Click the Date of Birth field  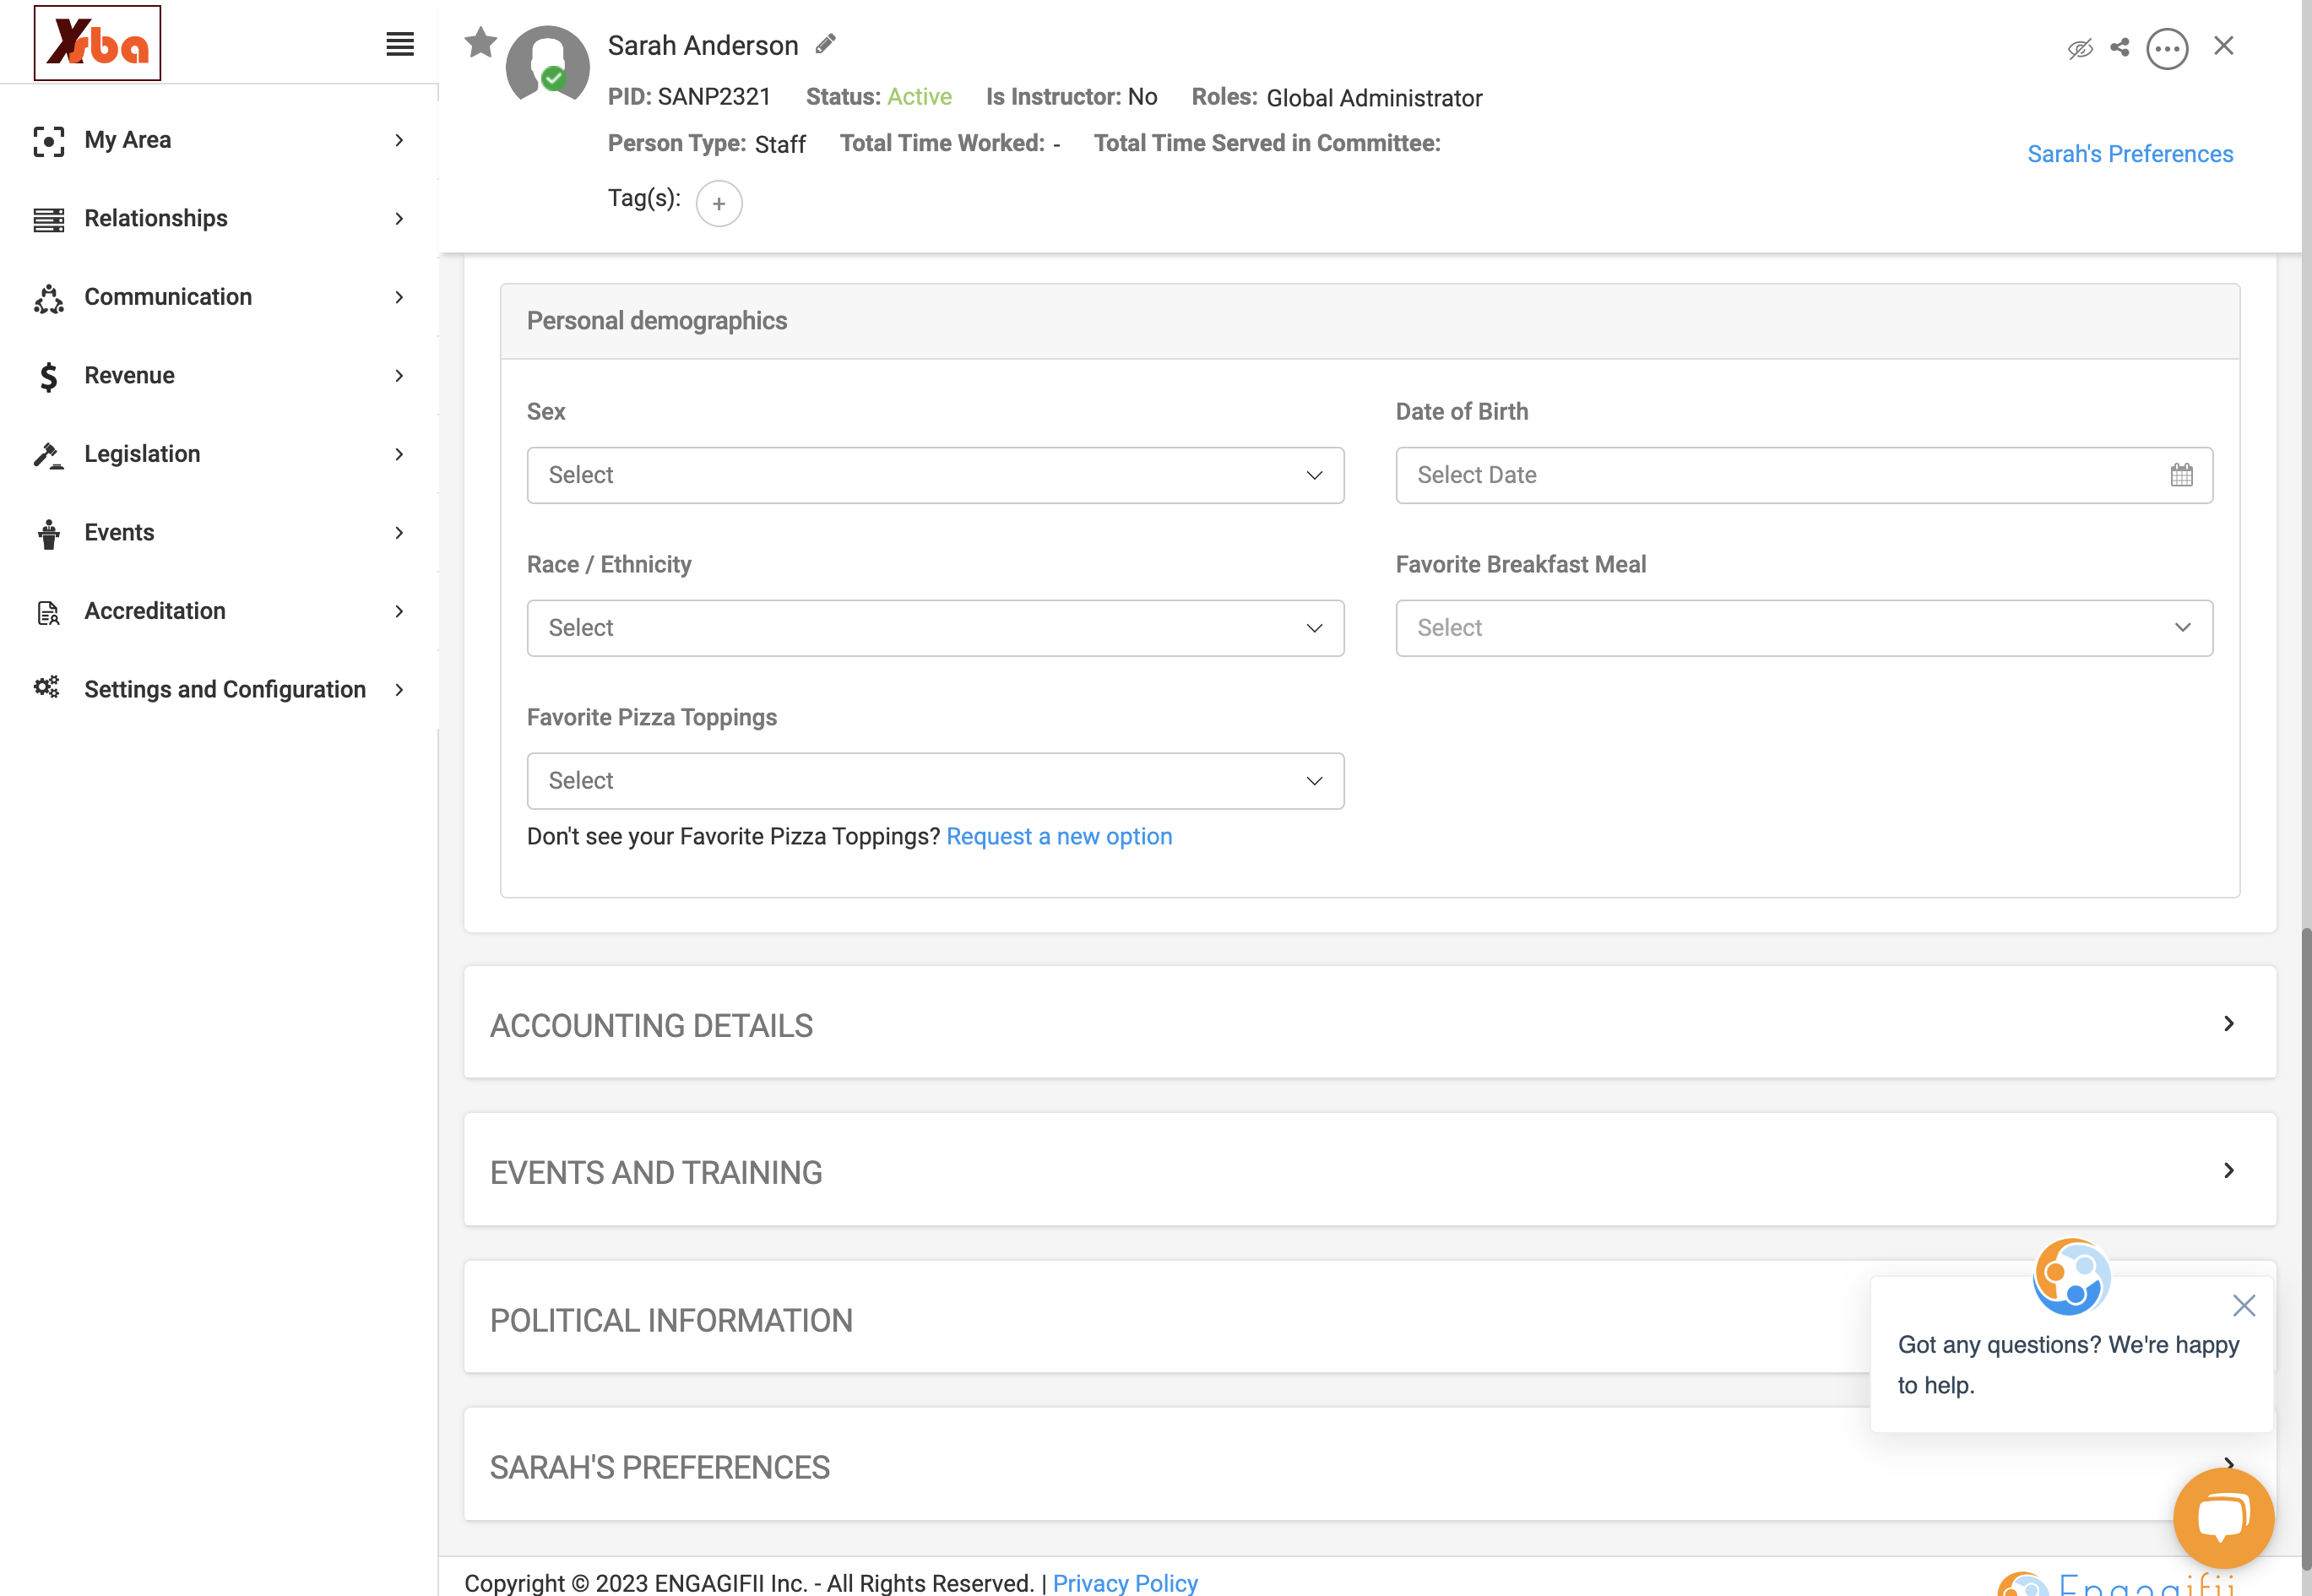(x=1804, y=475)
